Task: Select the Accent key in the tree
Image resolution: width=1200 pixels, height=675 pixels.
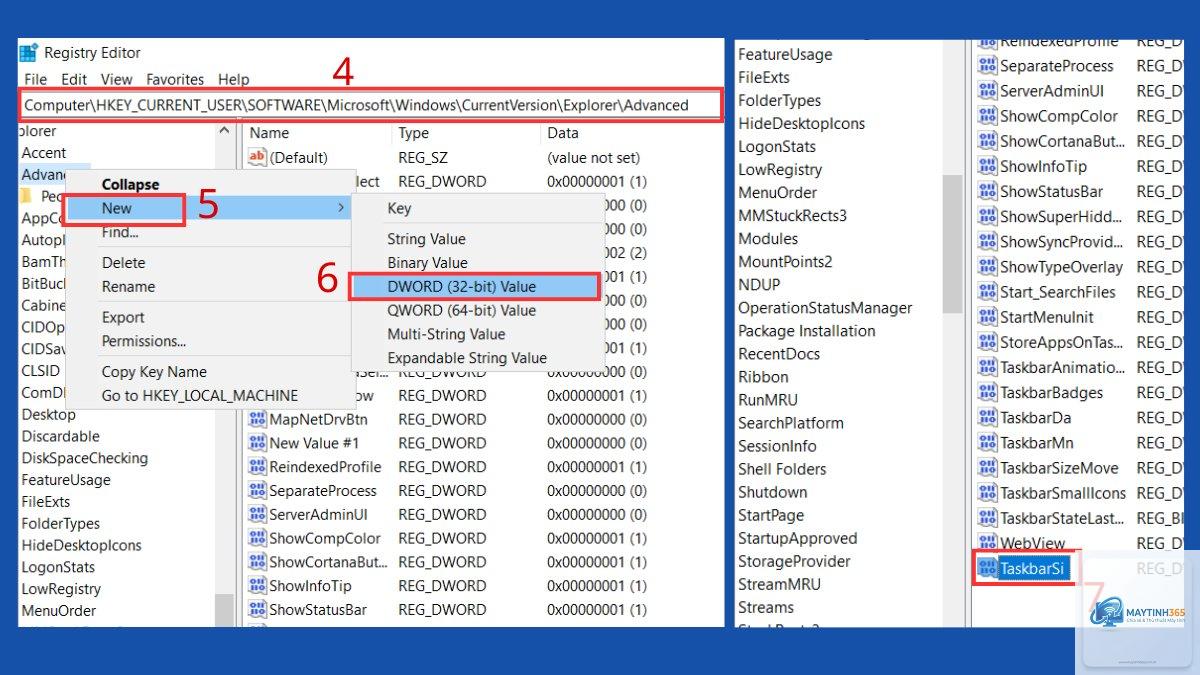Action: point(44,153)
